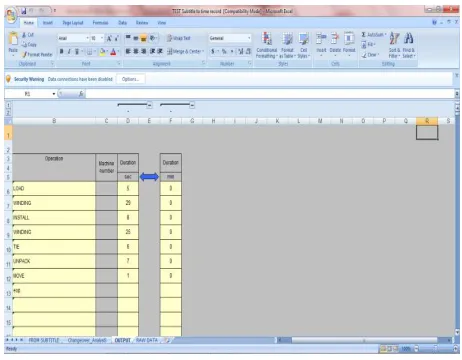This screenshot has width=462, height=360.
Task: Toggle the Bottom Align button
Action: [x=143, y=38]
